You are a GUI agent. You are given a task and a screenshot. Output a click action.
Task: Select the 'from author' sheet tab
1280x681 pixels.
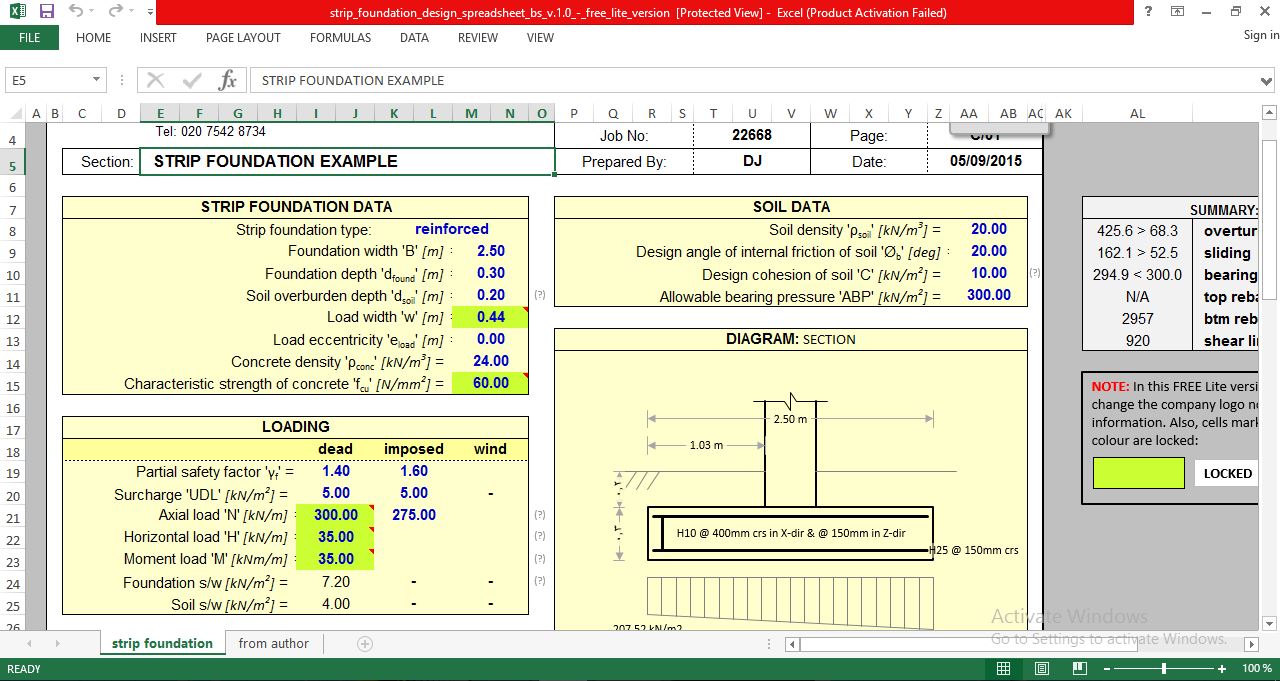coord(273,643)
